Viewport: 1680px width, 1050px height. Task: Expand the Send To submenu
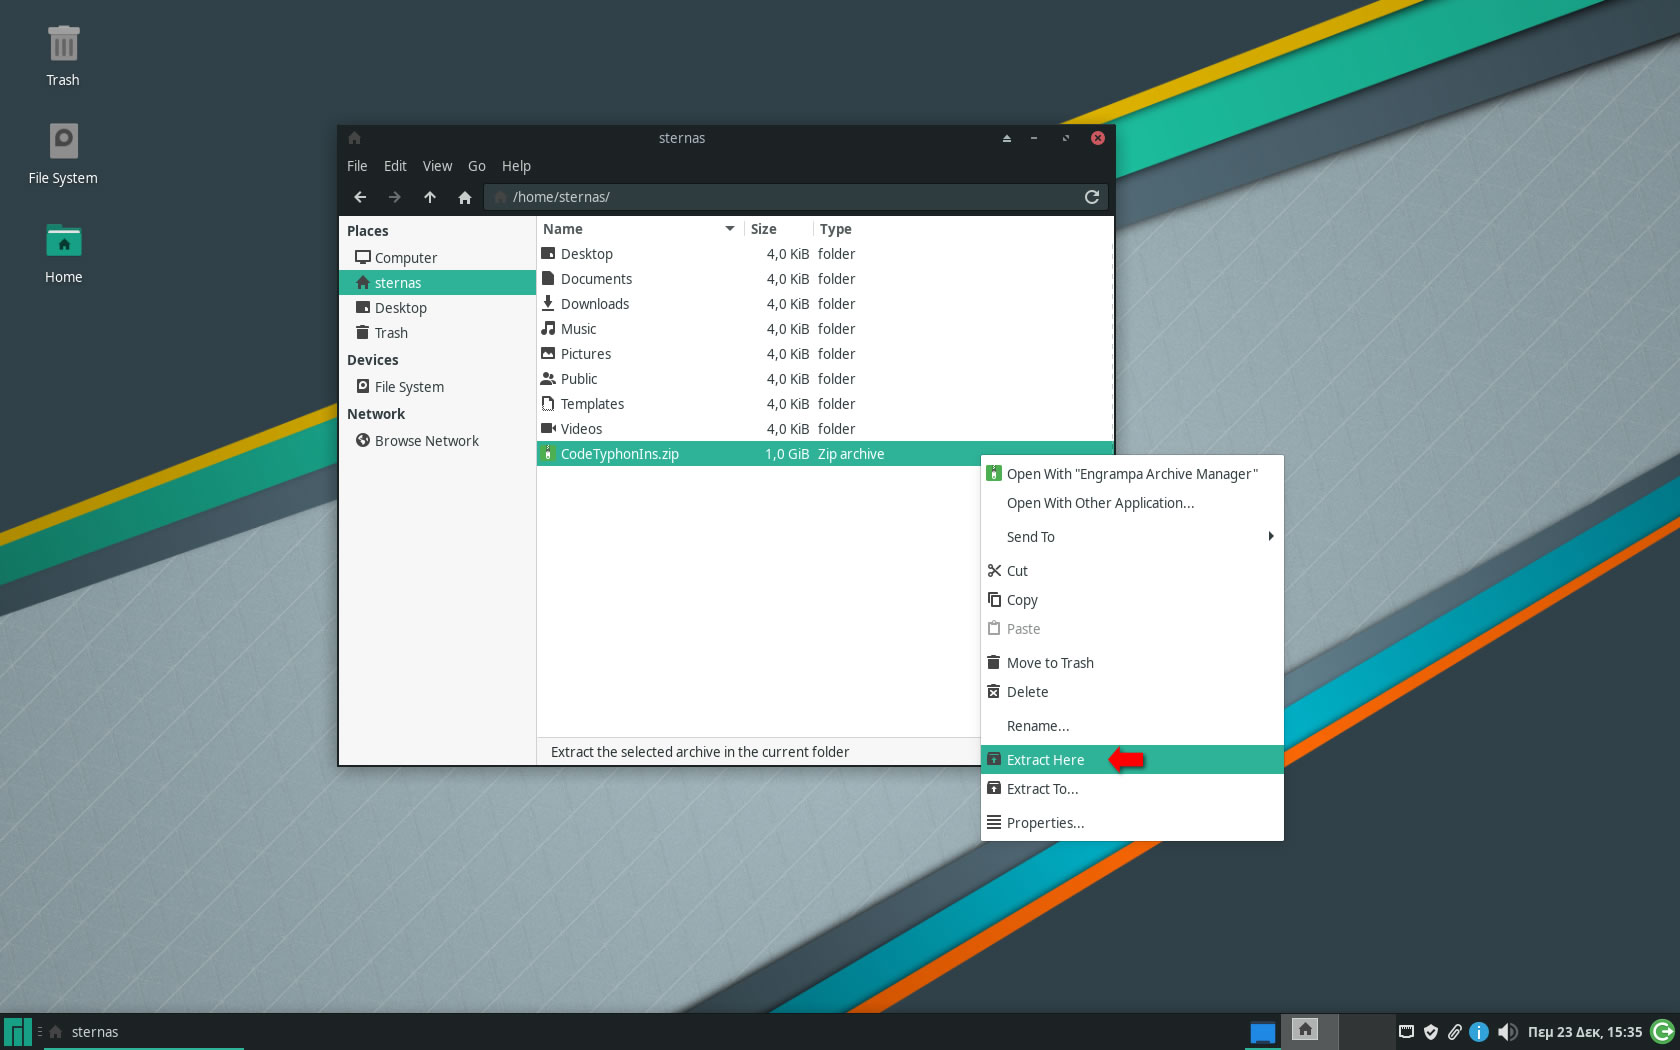point(1131,537)
